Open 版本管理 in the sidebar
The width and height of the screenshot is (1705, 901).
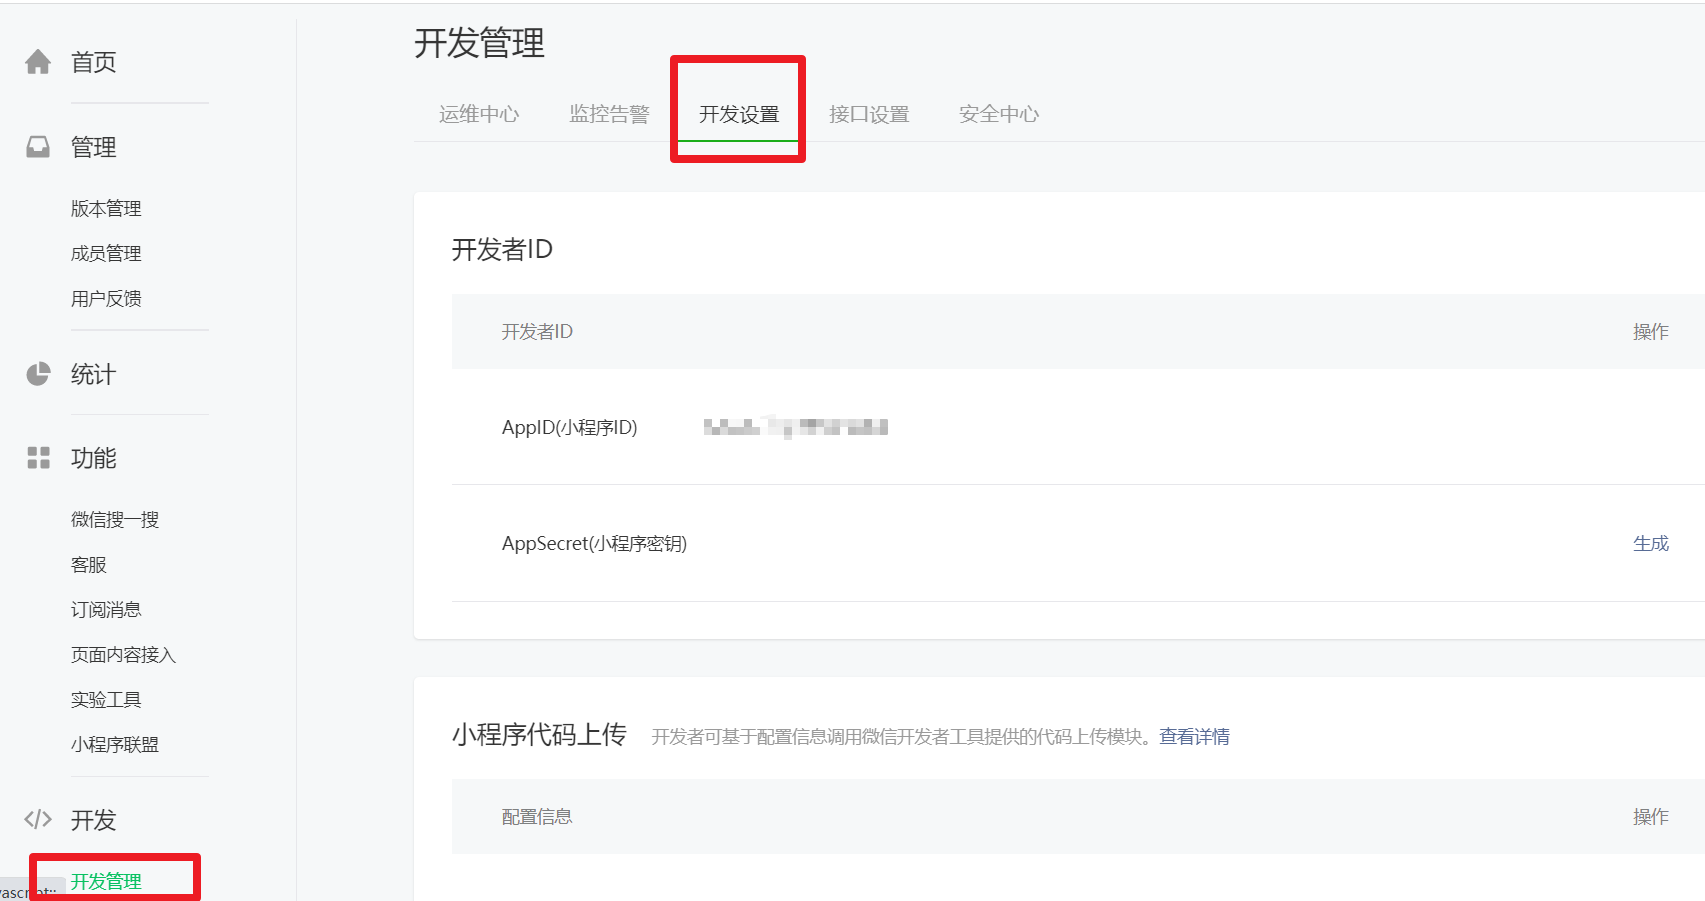(106, 208)
